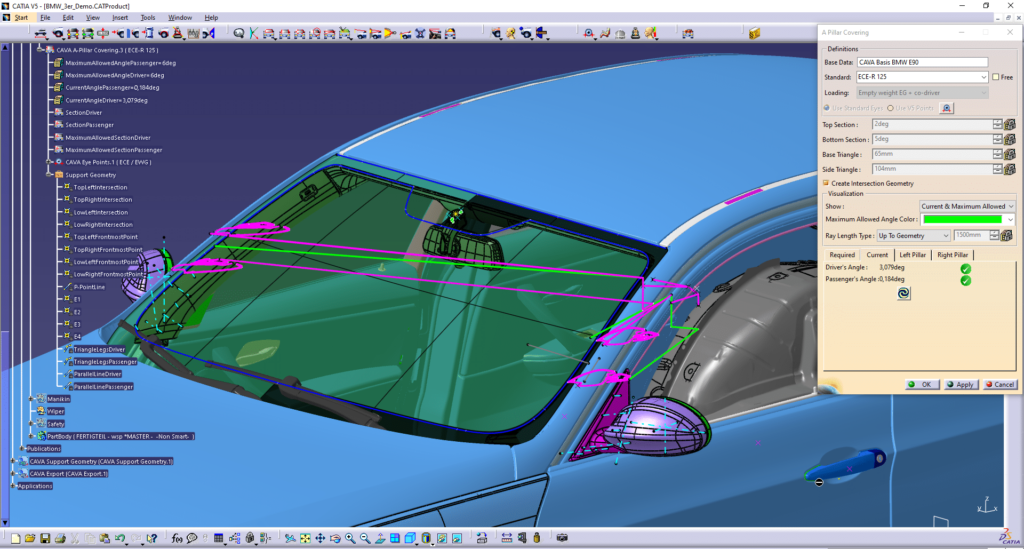This screenshot has width=1024, height=549.
Task: Click the Side Triangle value field
Action: click(x=932, y=170)
